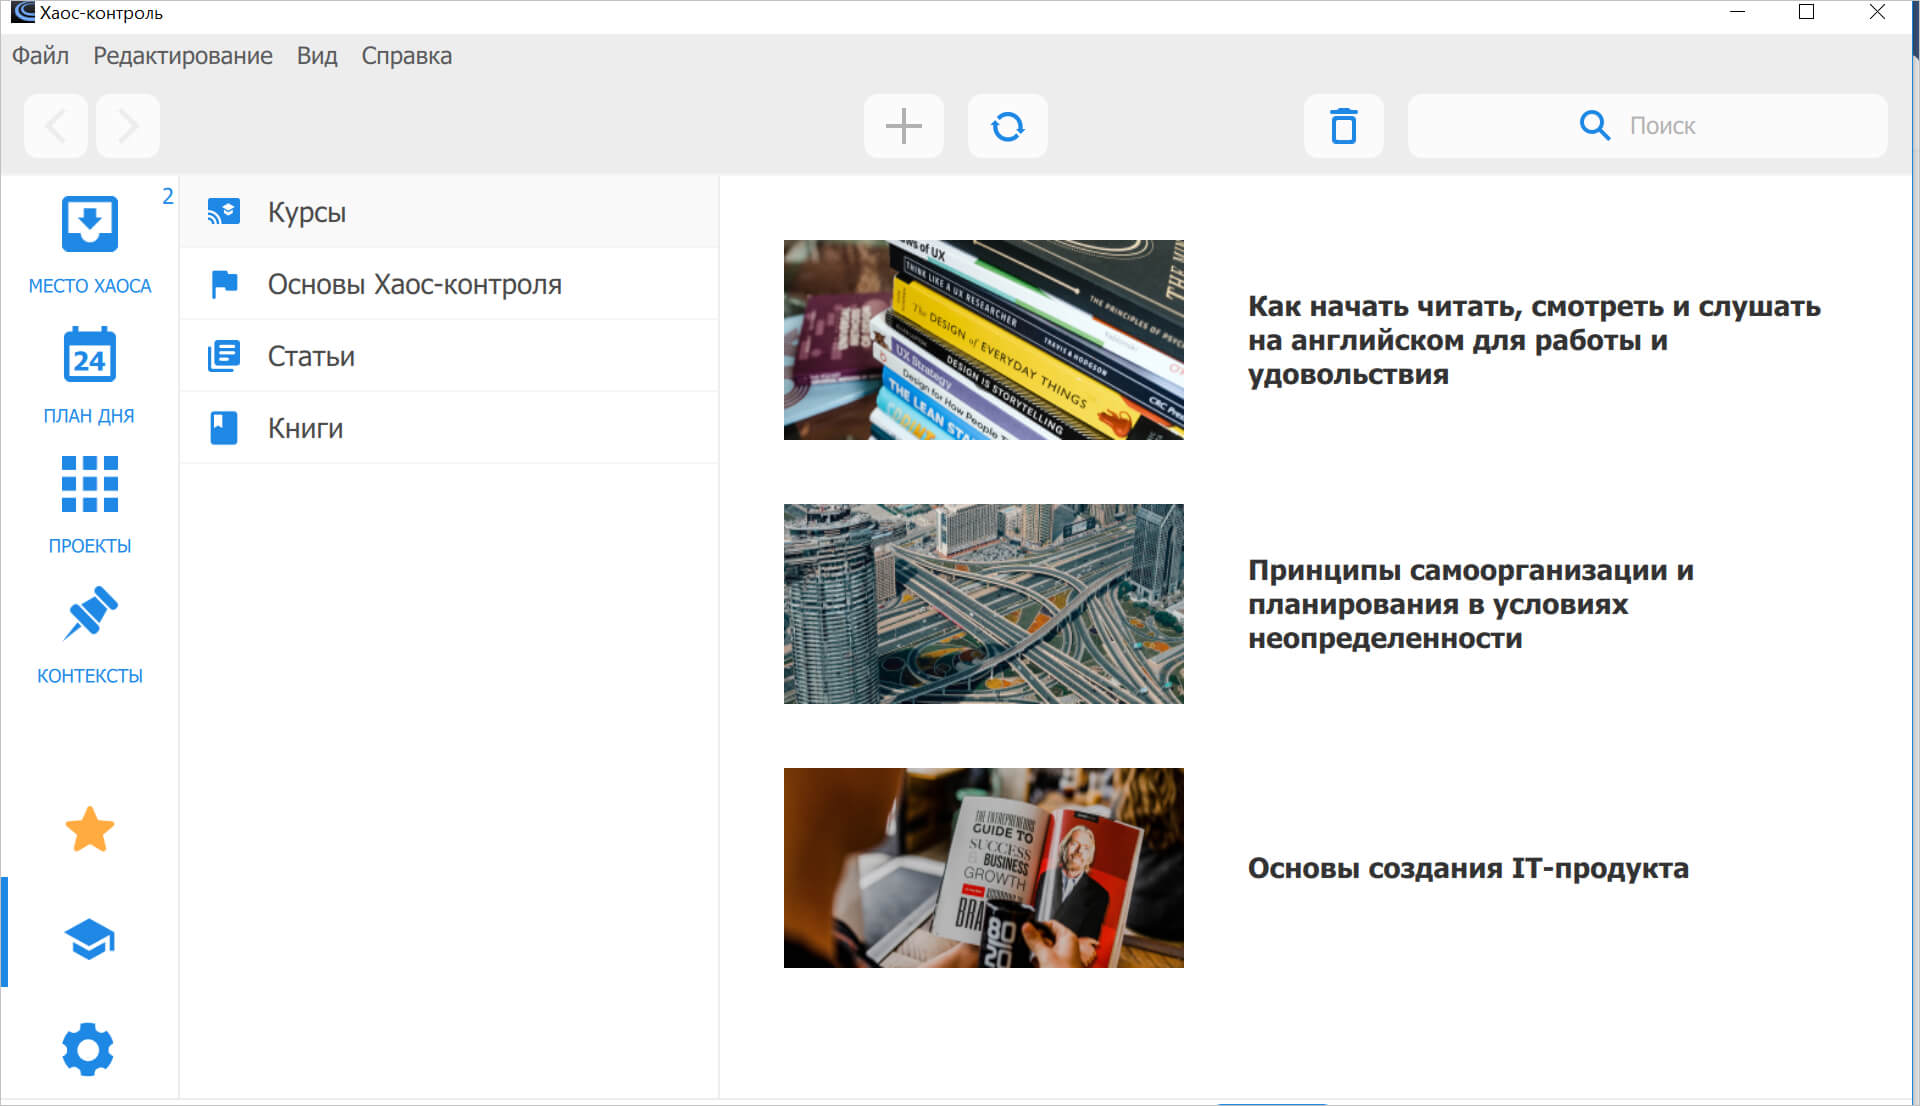
Task: Click the Хаос-контроль app icon in title bar
Action: (22, 12)
